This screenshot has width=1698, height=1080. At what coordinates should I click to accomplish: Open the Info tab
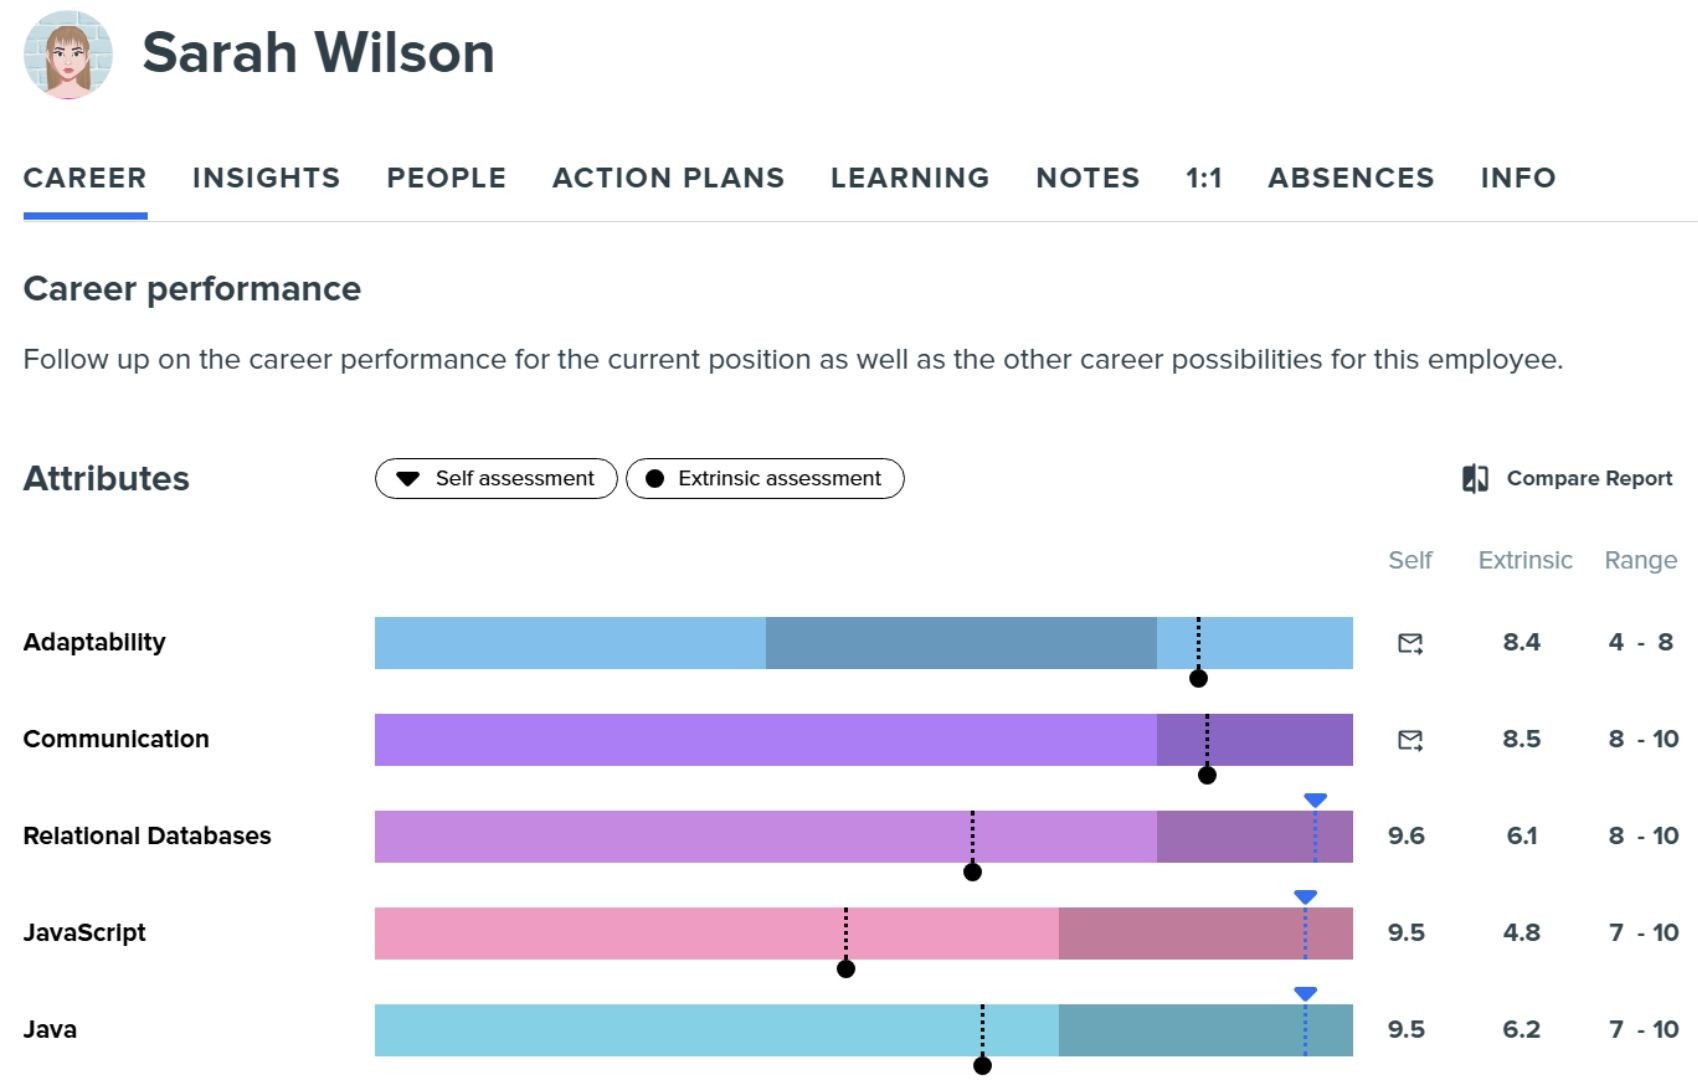(1518, 177)
